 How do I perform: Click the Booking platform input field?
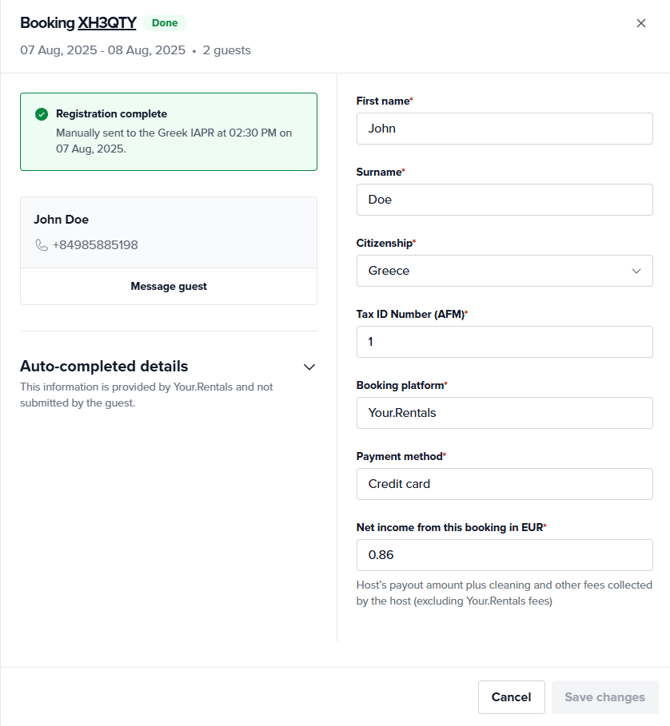click(504, 413)
